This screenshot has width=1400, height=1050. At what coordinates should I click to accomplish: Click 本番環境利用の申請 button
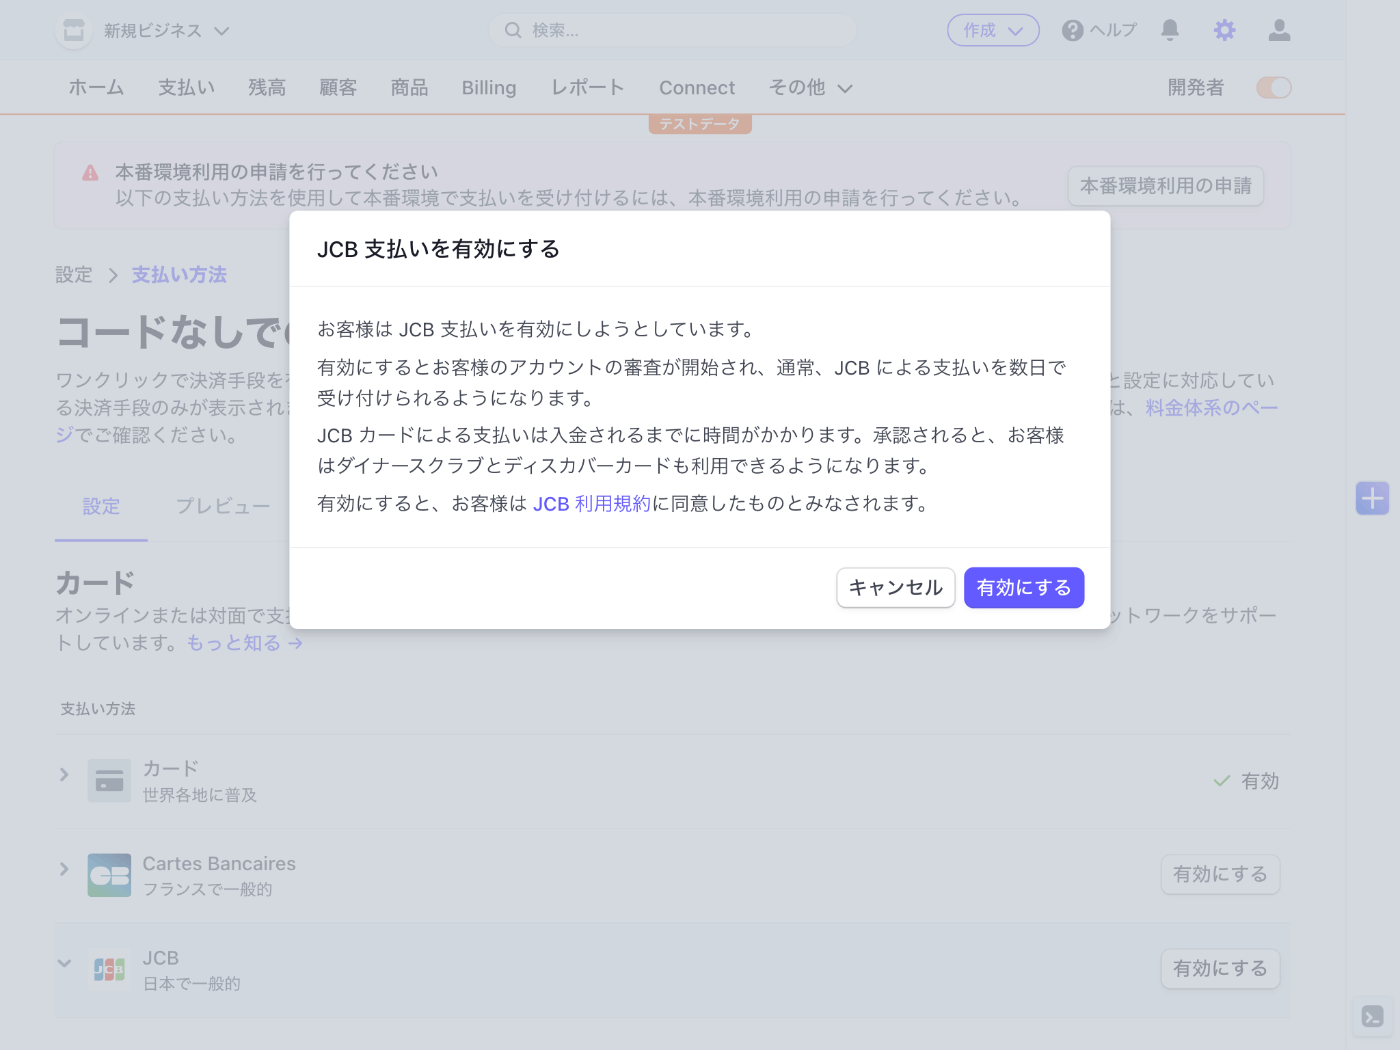1166,186
